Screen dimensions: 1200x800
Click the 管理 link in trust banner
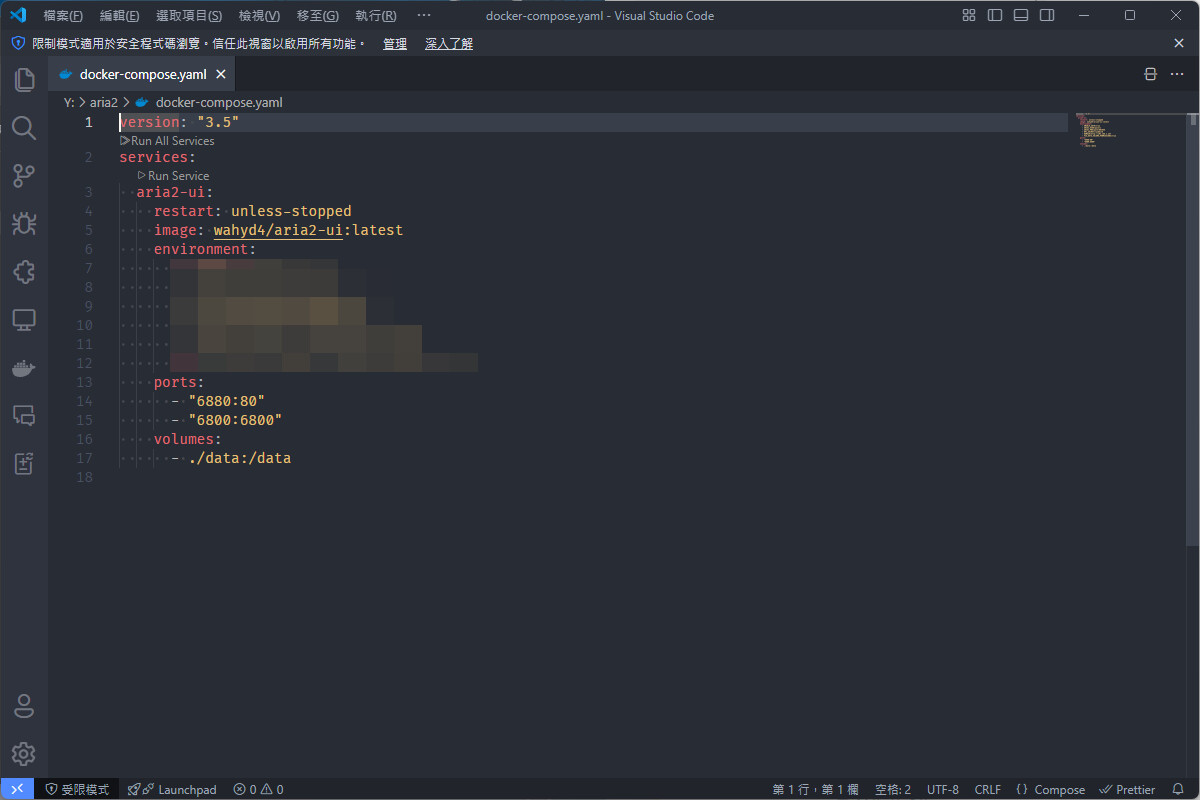point(395,44)
